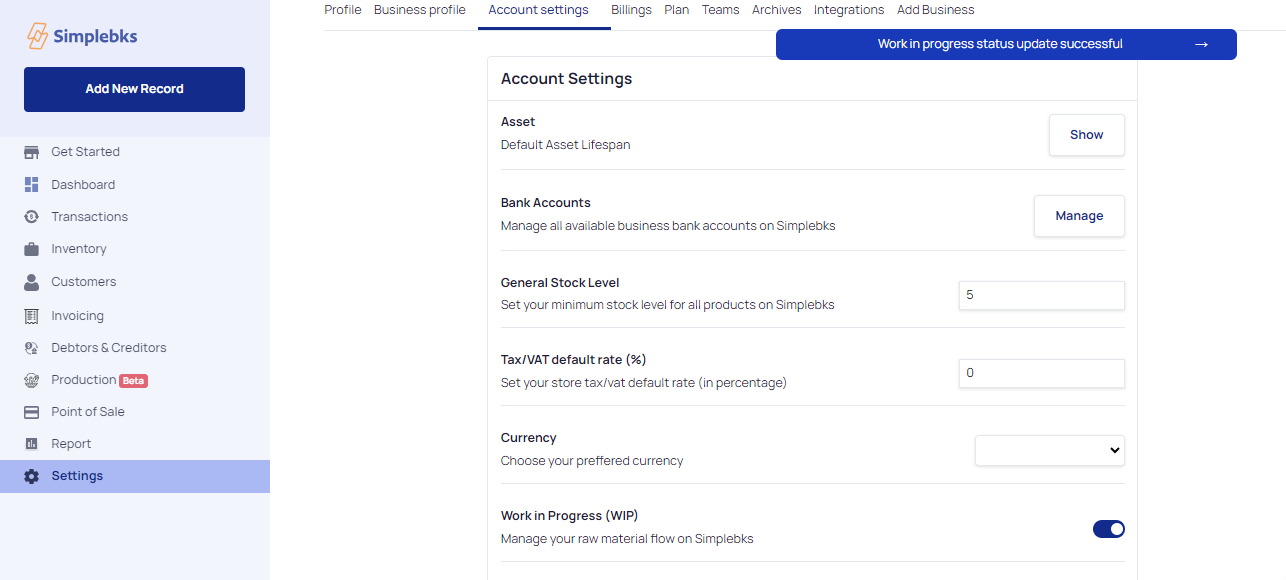Click the Settings gear icon
1286x580 pixels.
pyautogui.click(x=32, y=476)
